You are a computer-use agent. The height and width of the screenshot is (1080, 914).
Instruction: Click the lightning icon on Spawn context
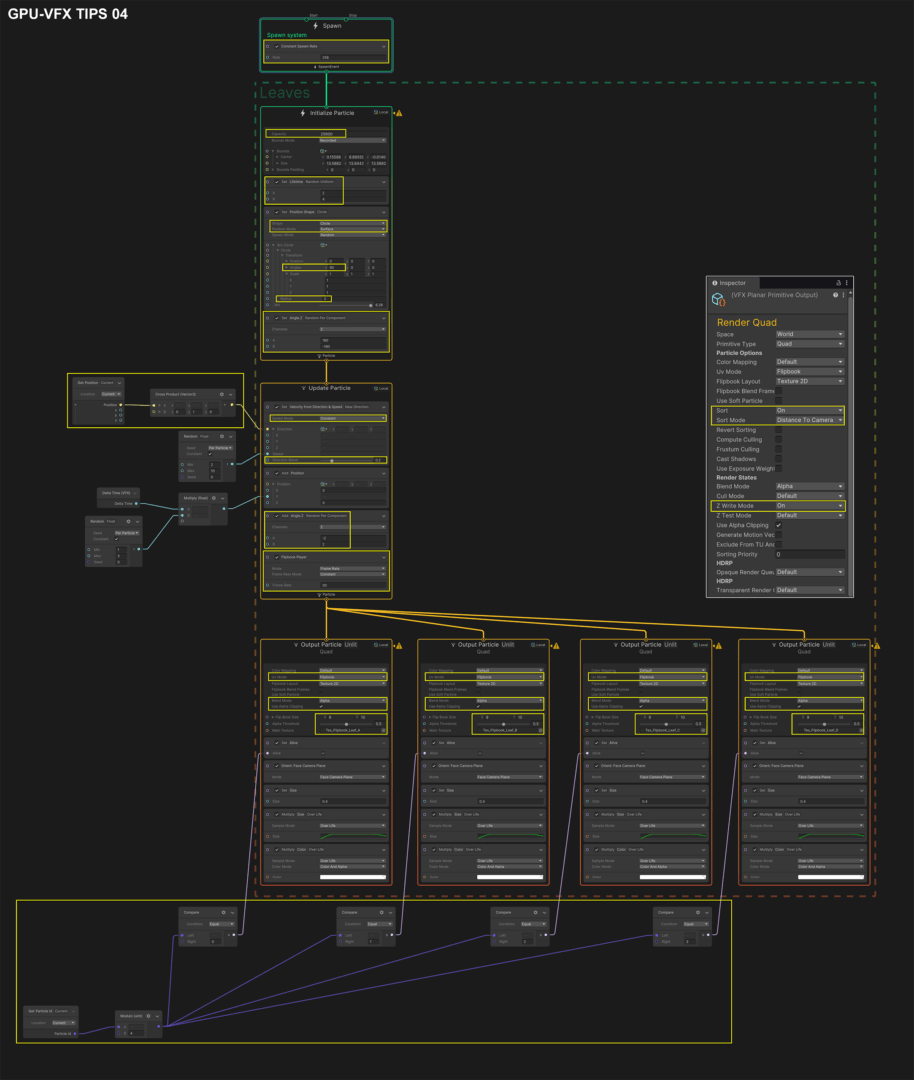point(316,26)
